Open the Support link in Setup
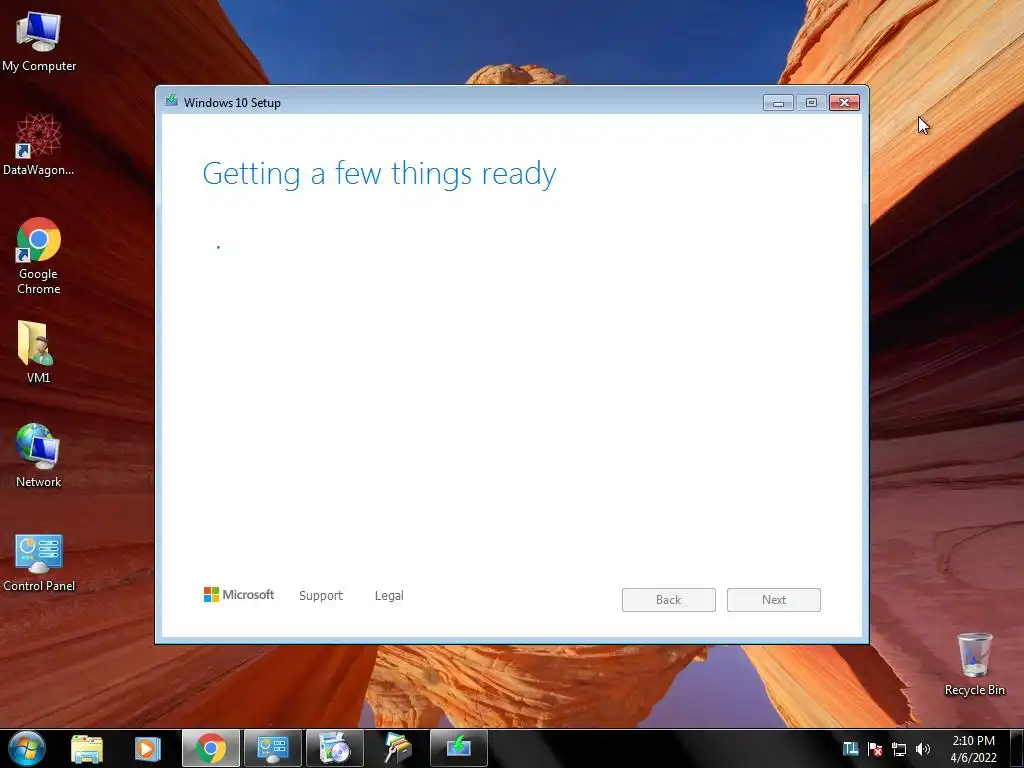 click(x=321, y=596)
